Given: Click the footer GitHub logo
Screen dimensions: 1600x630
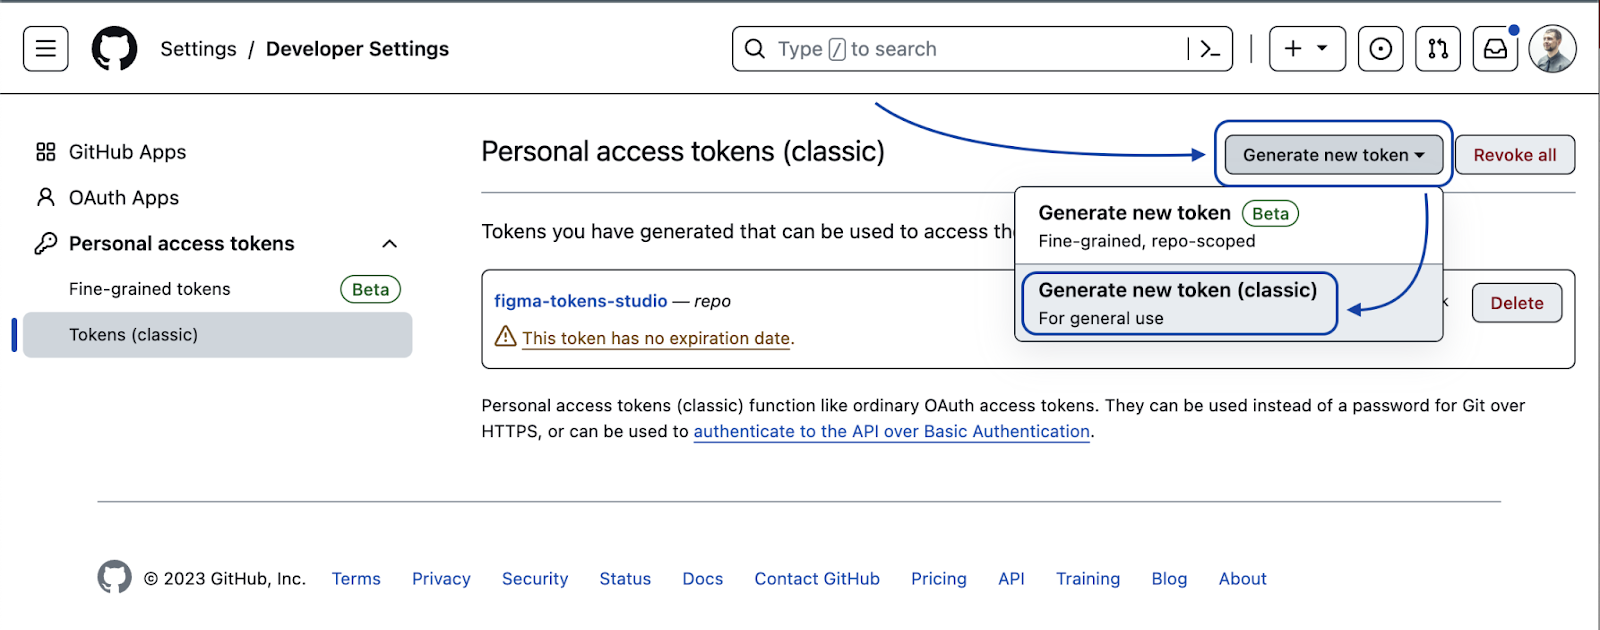Looking at the screenshot, I should pyautogui.click(x=114, y=577).
